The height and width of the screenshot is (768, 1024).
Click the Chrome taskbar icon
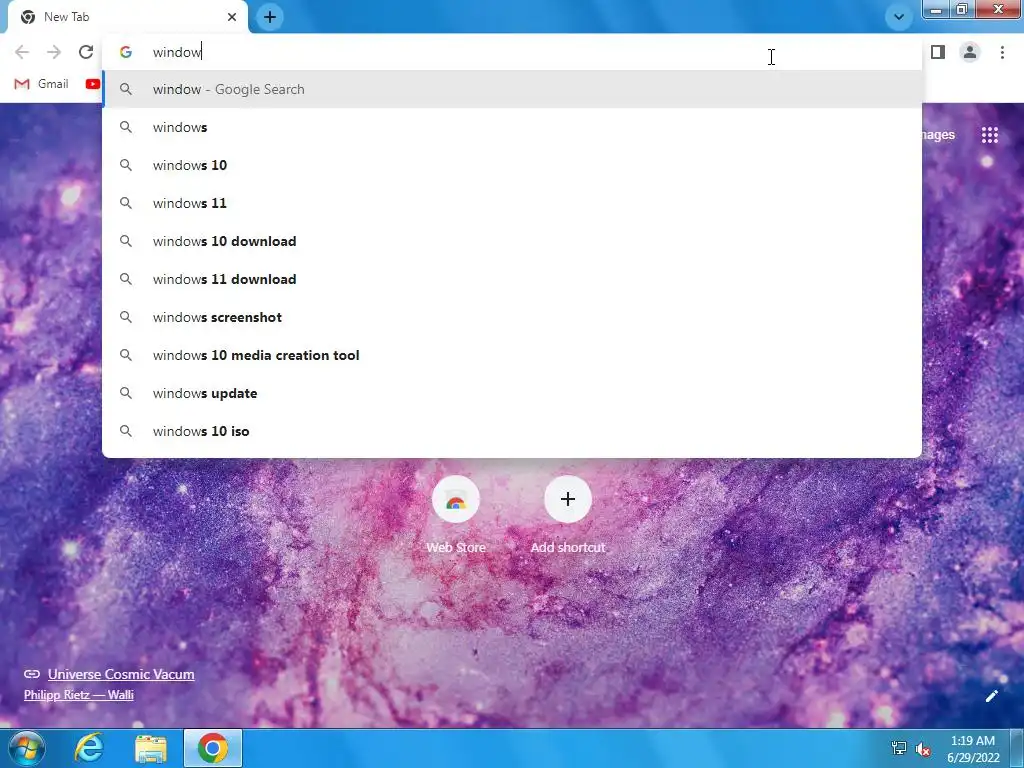[x=213, y=748]
